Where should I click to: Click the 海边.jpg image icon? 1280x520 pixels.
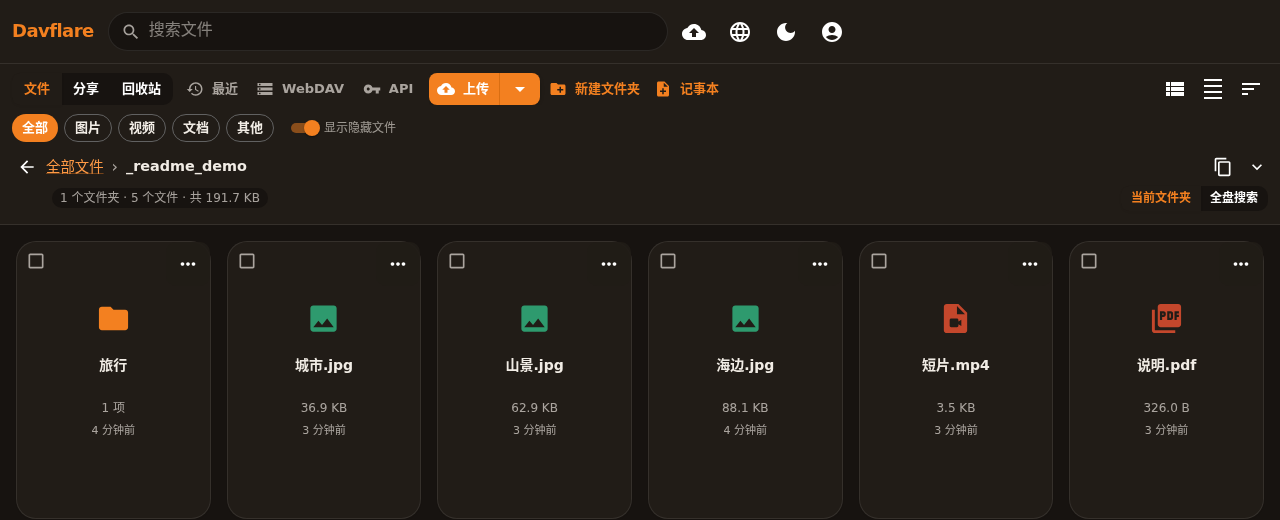click(x=745, y=319)
